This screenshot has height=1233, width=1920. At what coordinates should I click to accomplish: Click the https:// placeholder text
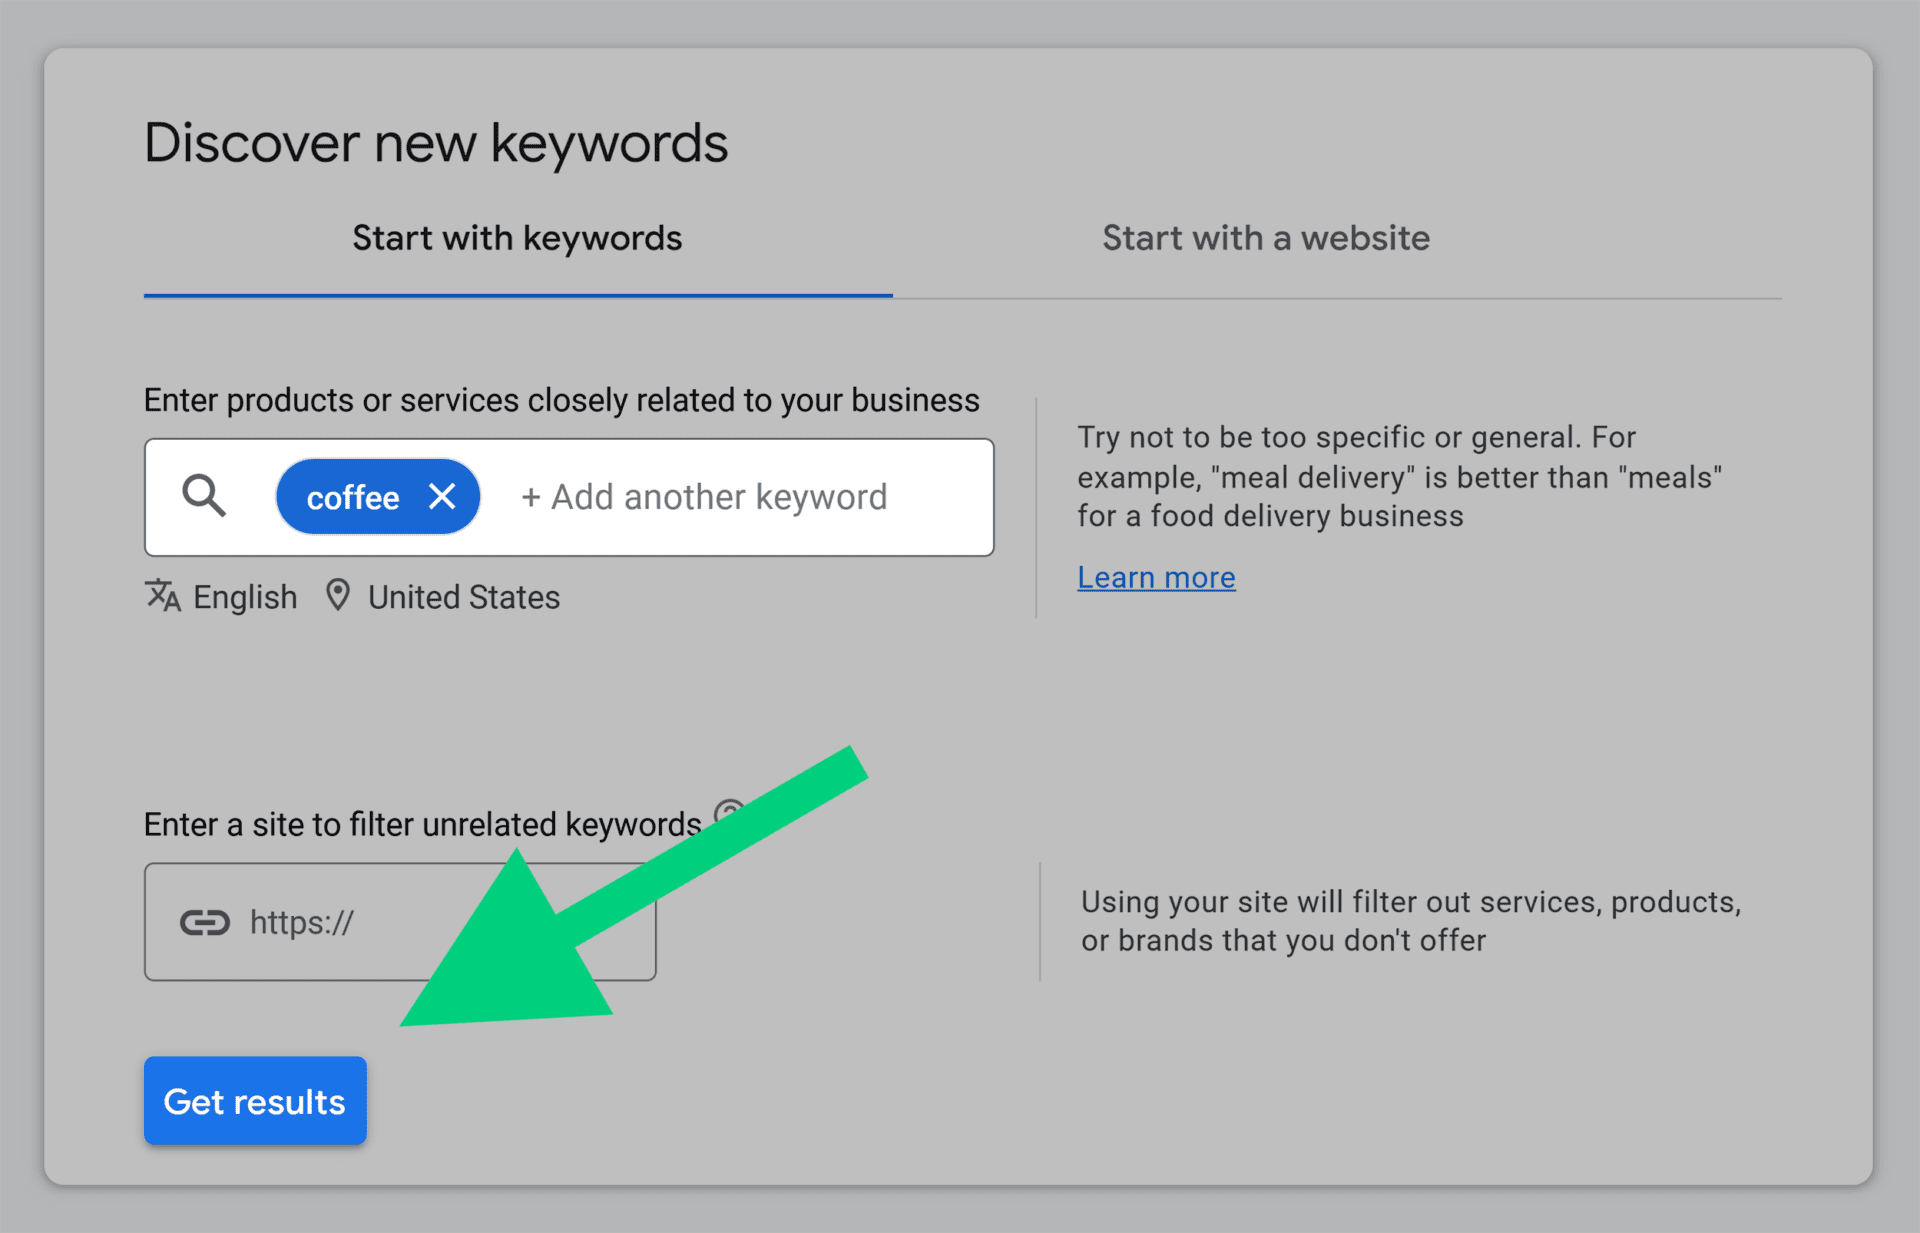[x=301, y=921]
